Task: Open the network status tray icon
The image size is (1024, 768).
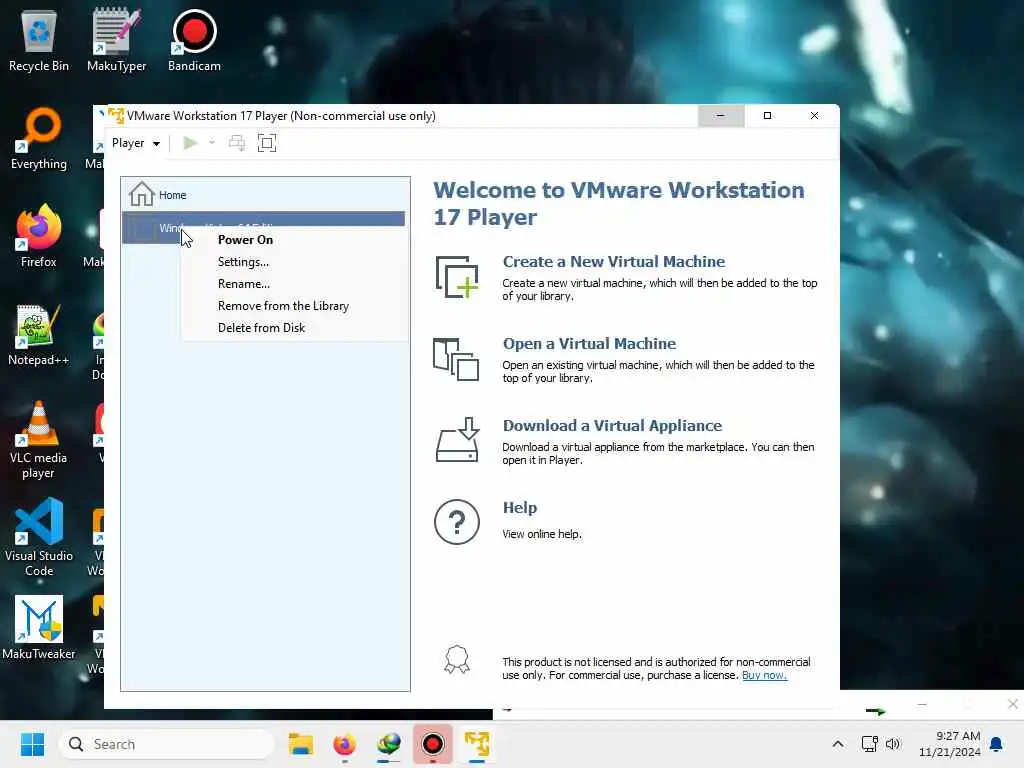Action: [x=869, y=744]
